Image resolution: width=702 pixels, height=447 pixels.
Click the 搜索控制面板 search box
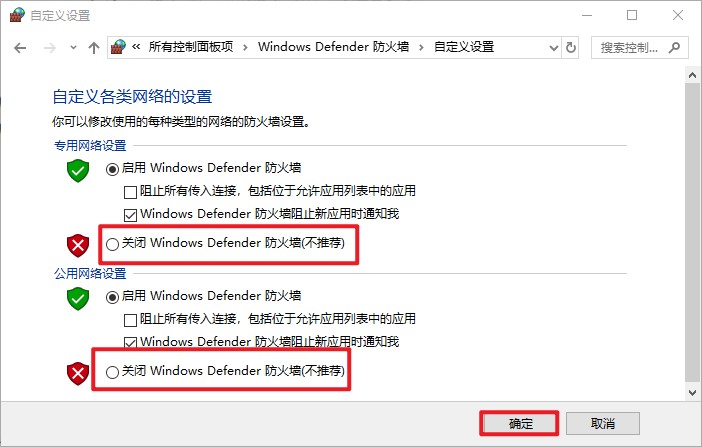(x=639, y=47)
